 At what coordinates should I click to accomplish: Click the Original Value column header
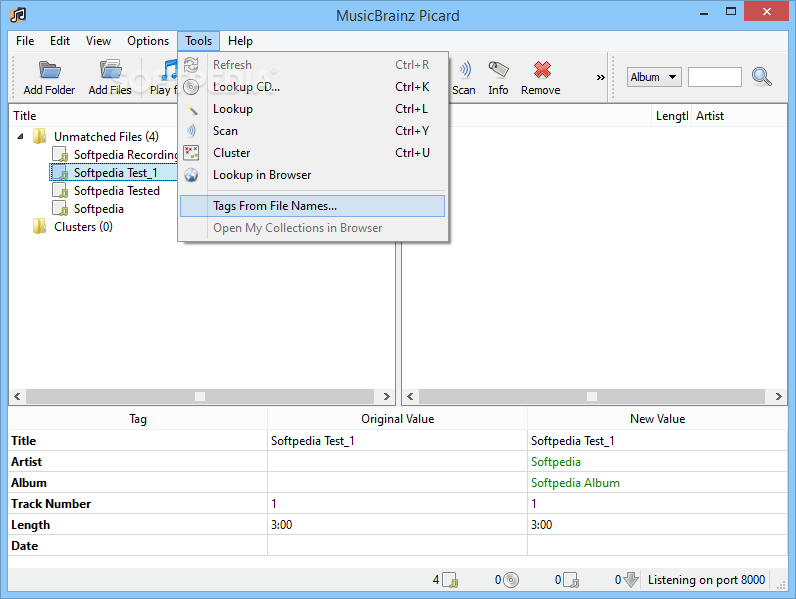pyautogui.click(x=397, y=419)
